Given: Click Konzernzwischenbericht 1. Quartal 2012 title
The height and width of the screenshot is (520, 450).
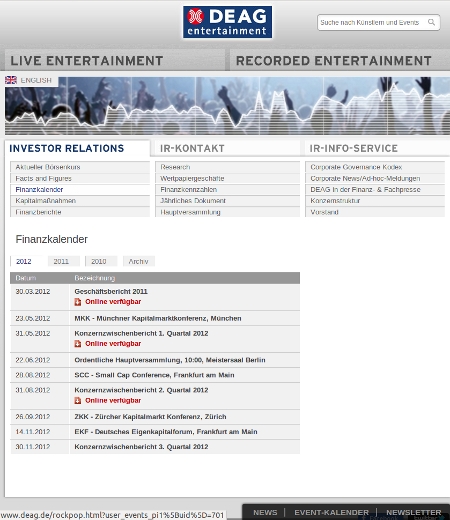Looking at the screenshot, I should 141,333.
